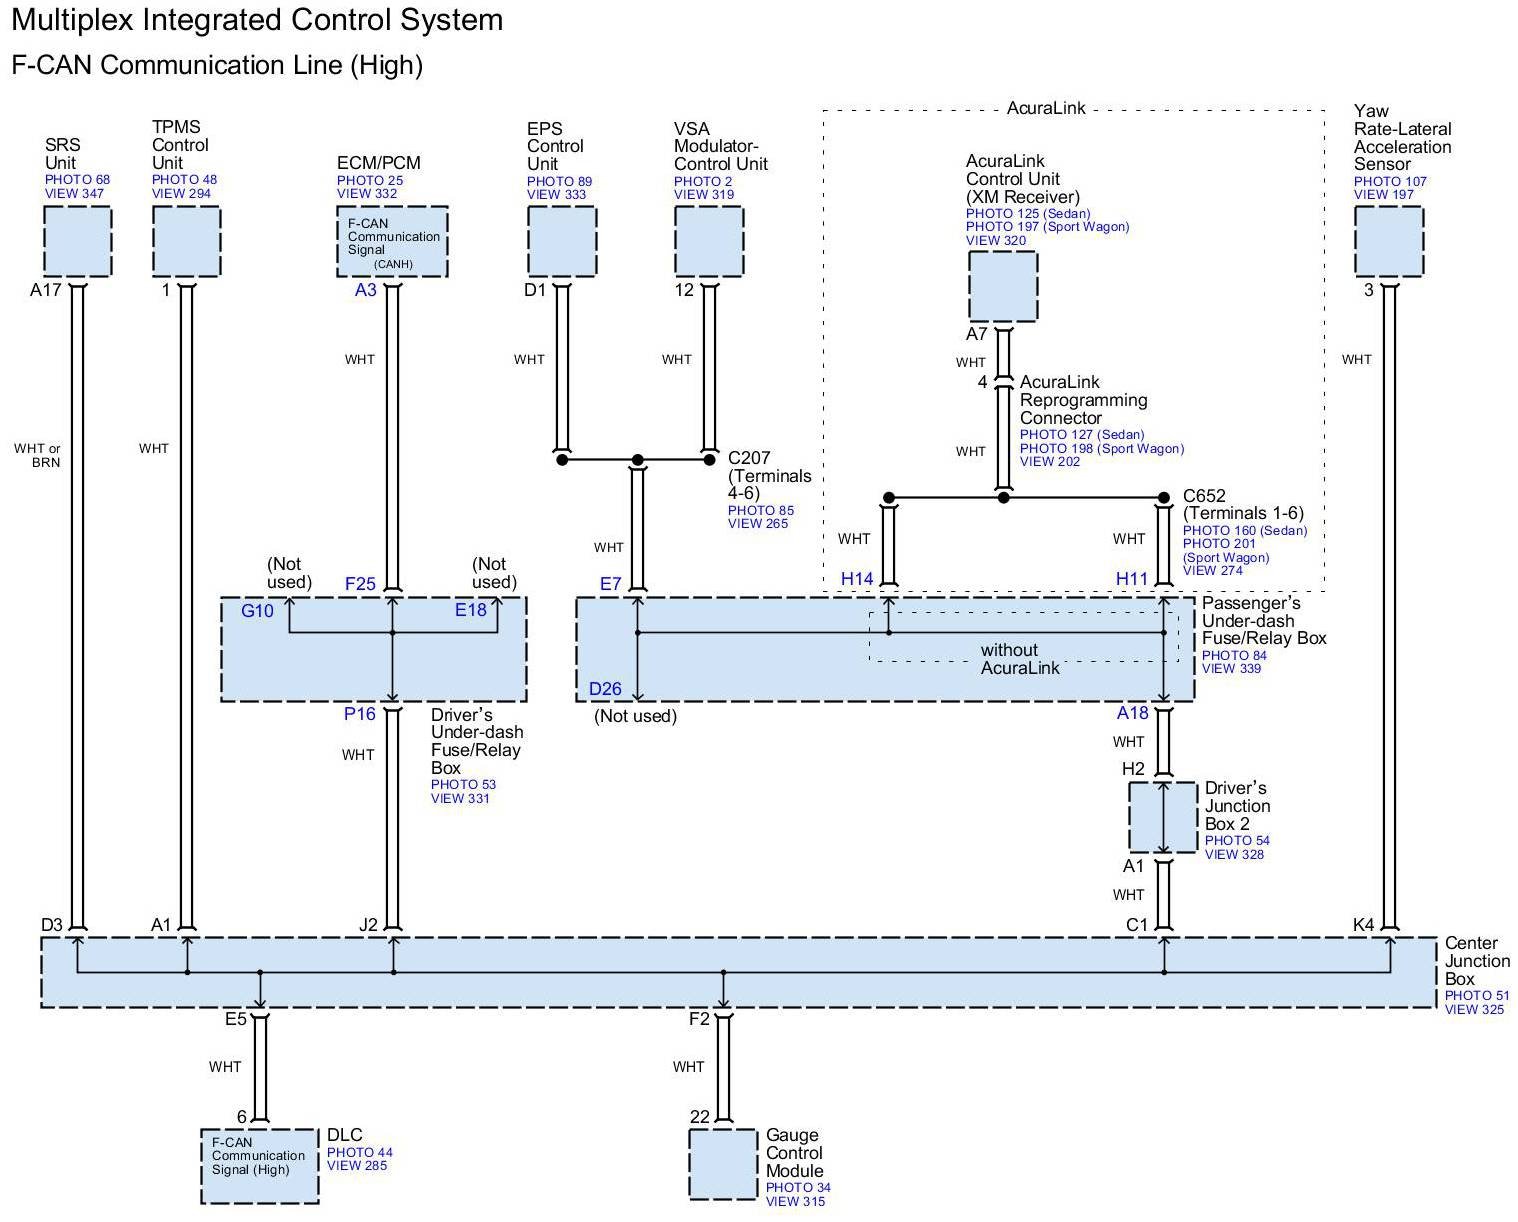This screenshot has width=1518, height=1222.
Task: Open PHOTO 68 link under SRS Unit
Action: click(x=77, y=180)
